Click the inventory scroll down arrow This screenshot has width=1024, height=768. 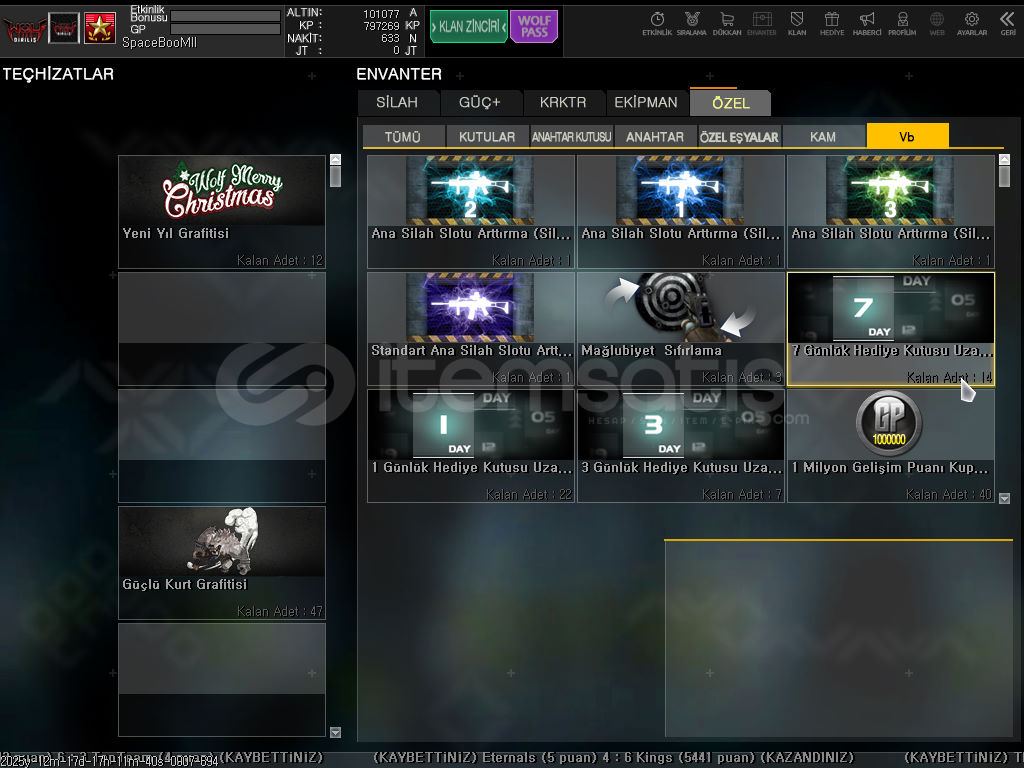click(1005, 499)
